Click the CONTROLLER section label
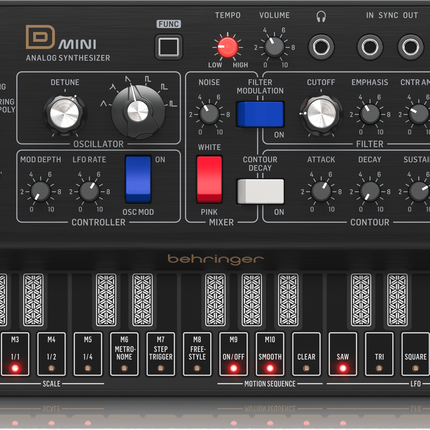 pos(98,222)
